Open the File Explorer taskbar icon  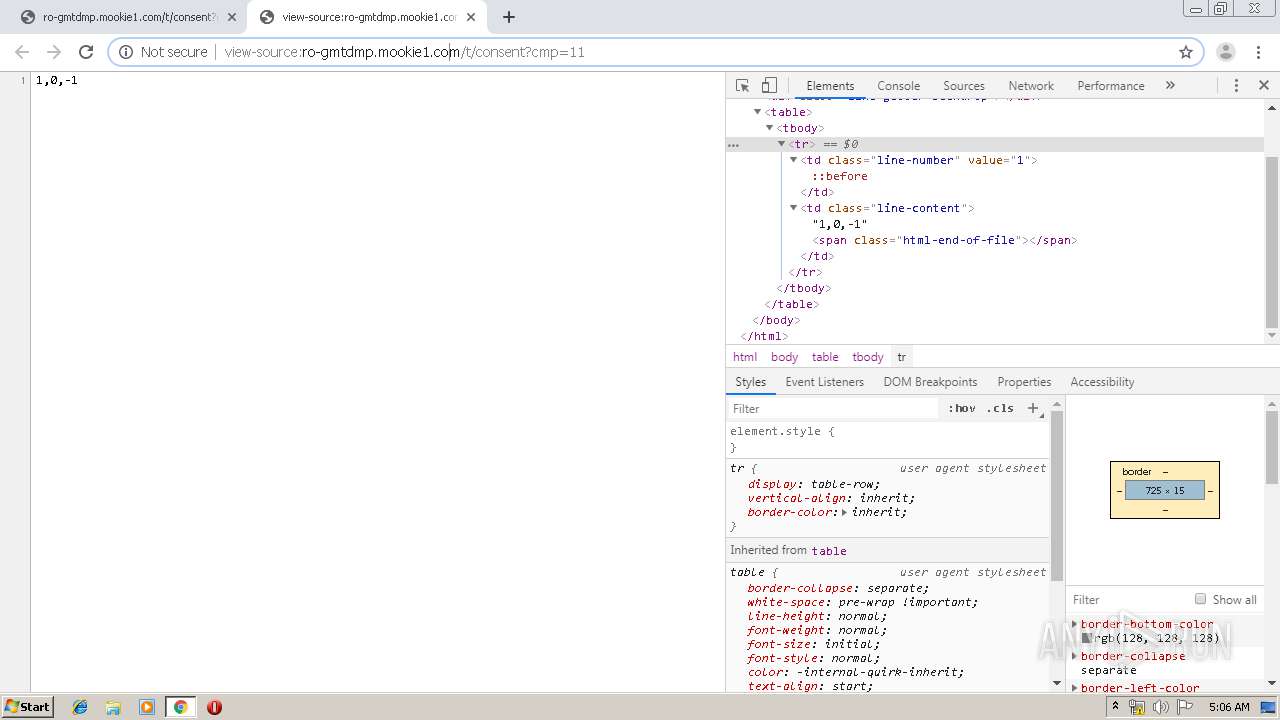click(114, 707)
